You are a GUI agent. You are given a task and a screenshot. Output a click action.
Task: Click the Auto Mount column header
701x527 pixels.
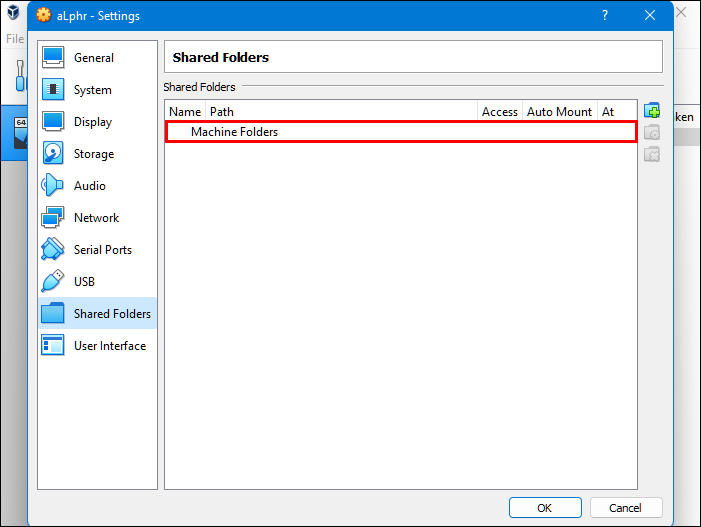point(559,112)
